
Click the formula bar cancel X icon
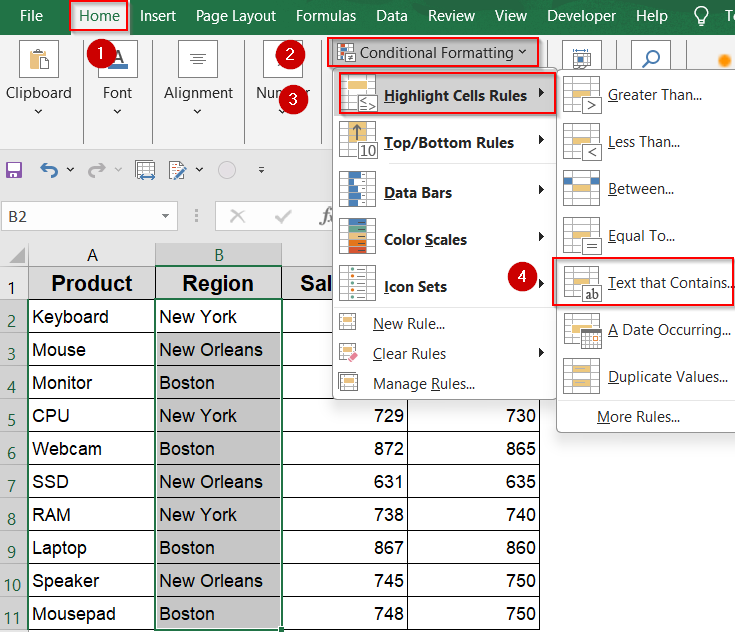[x=238, y=216]
